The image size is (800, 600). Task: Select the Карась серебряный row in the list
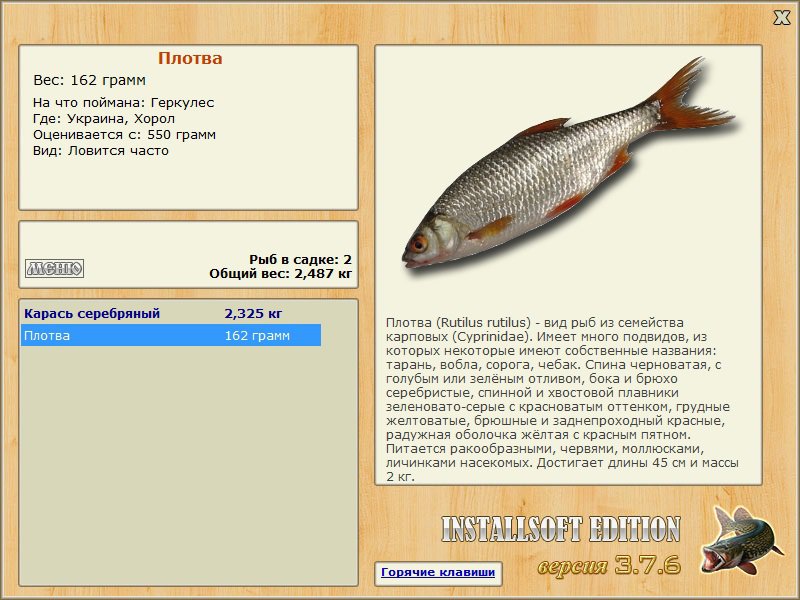click(x=171, y=313)
